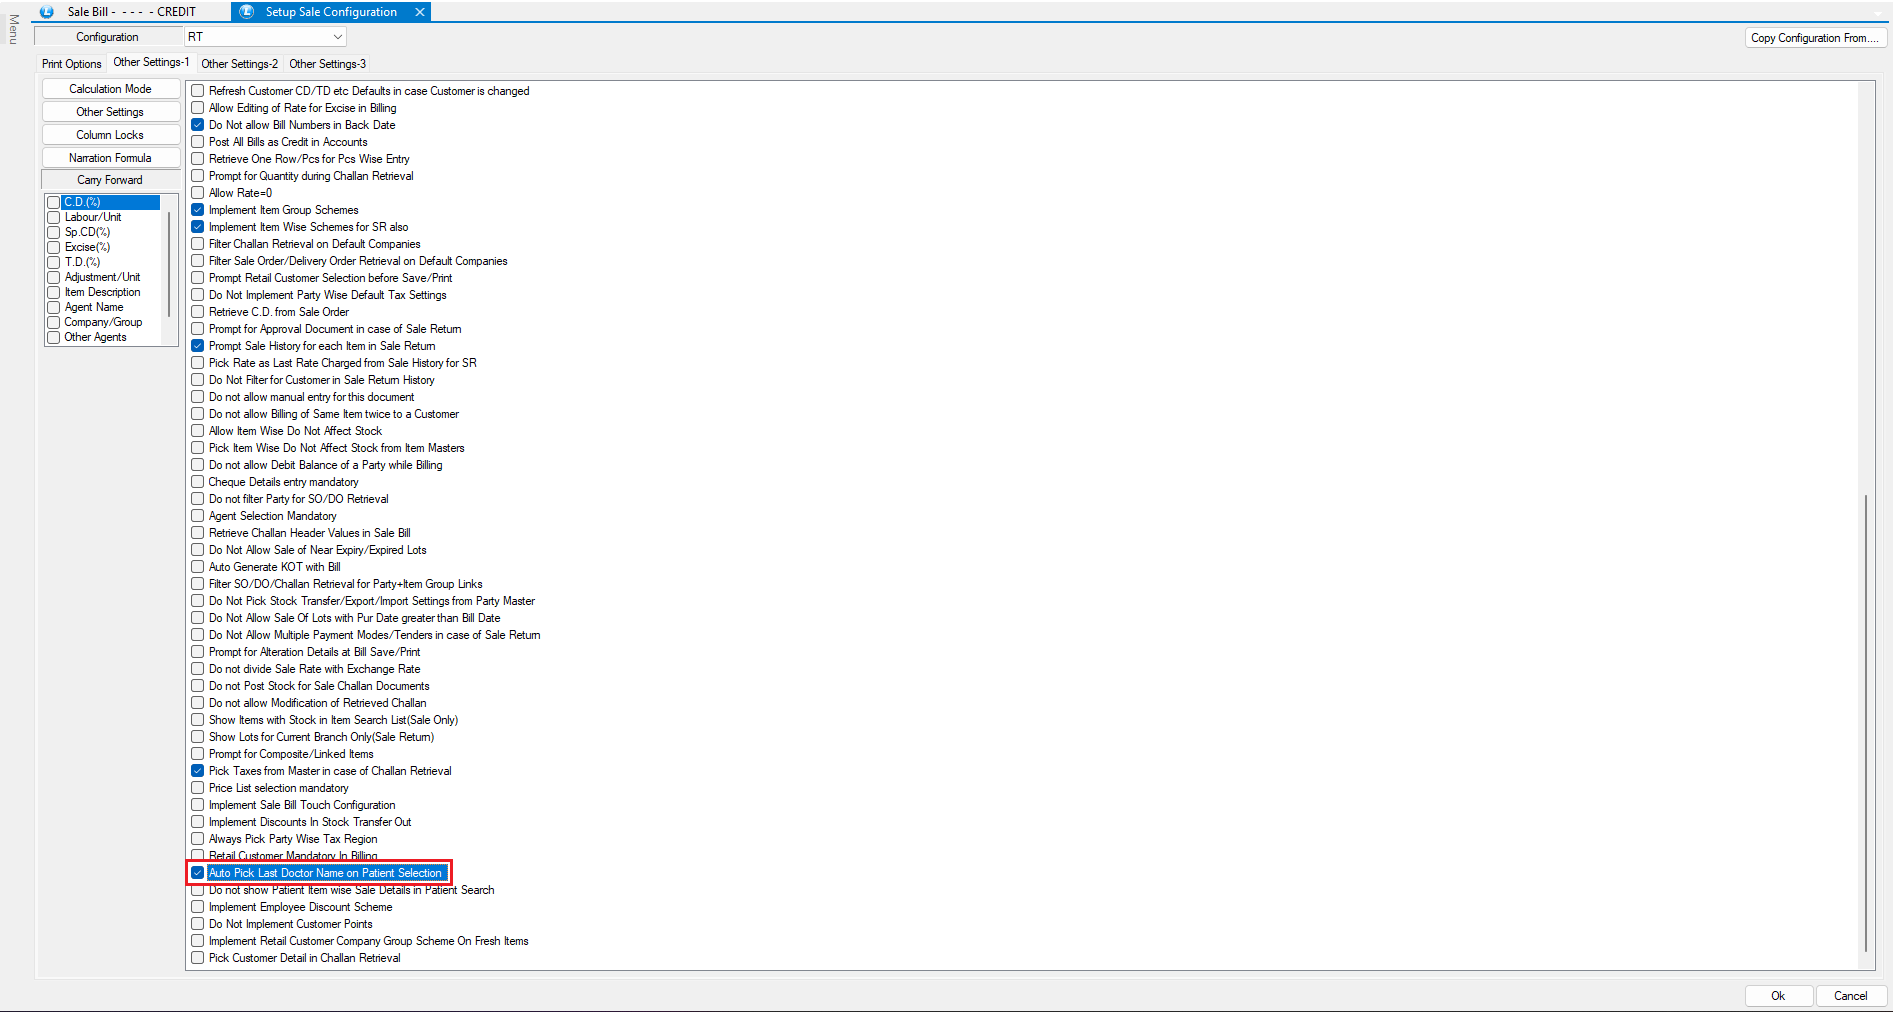The height and width of the screenshot is (1012, 1893).
Task: Expand the Configuration RT dropdown
Action: point(337,37)
